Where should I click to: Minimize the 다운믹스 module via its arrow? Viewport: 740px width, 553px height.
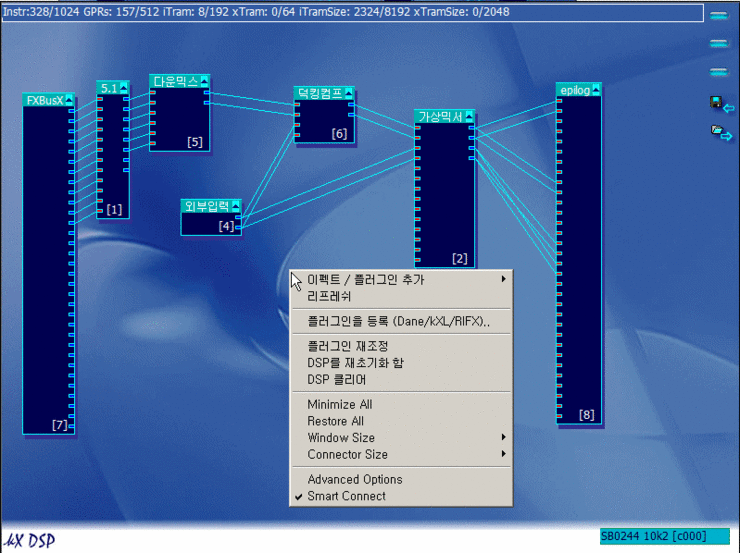point(204,82)
